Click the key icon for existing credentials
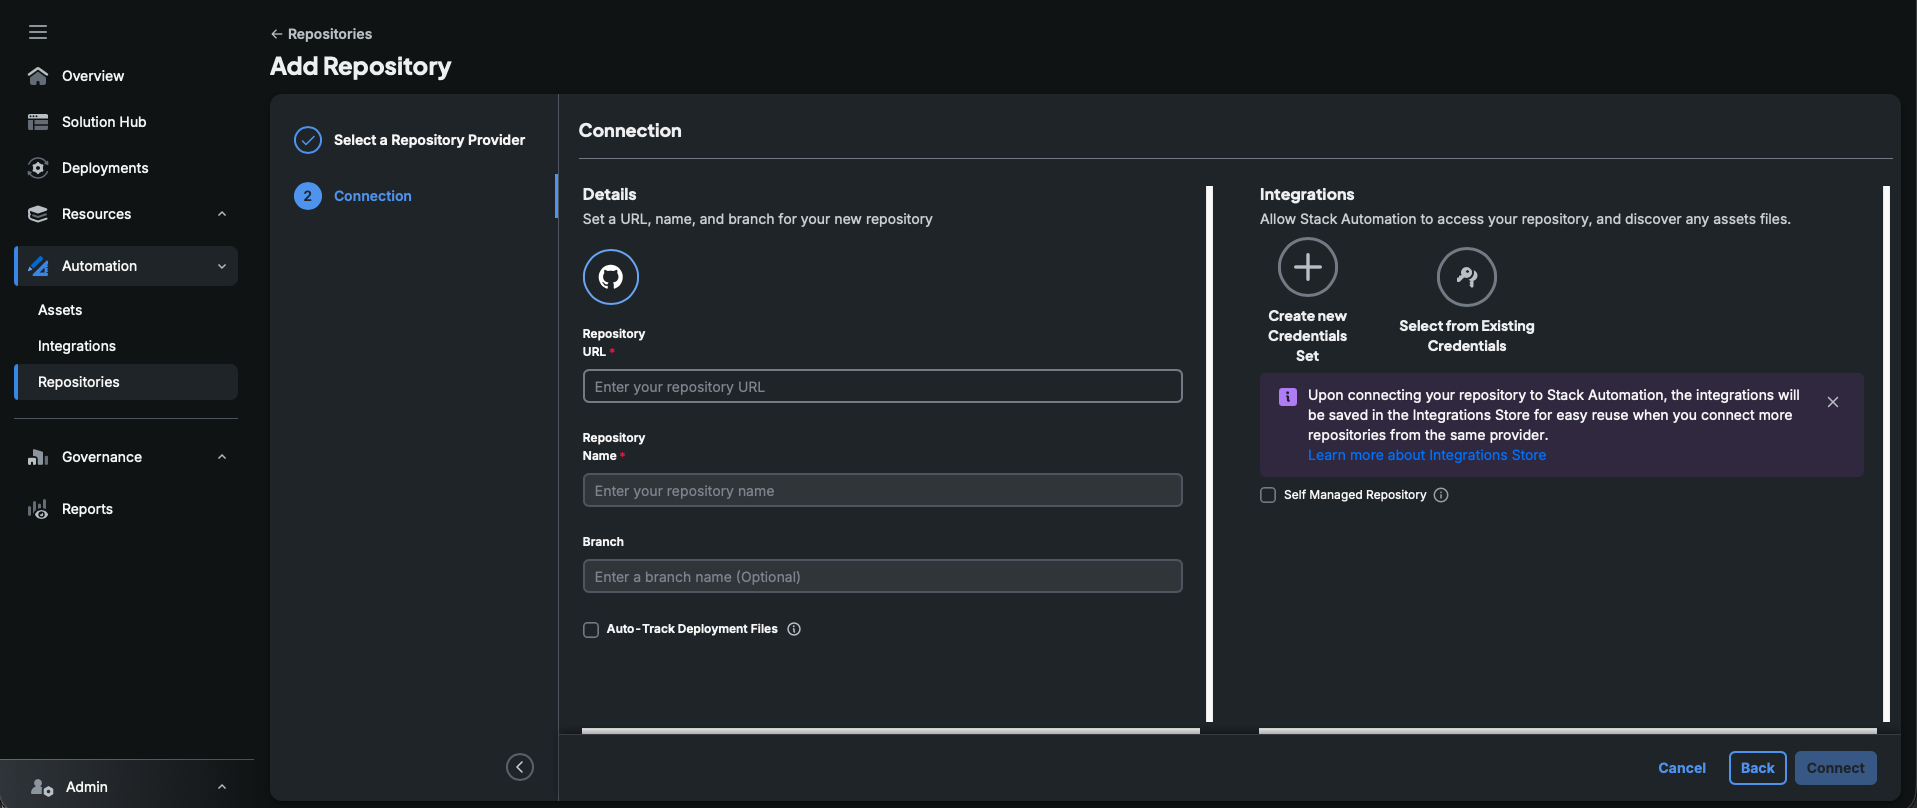 (1466, 276)
